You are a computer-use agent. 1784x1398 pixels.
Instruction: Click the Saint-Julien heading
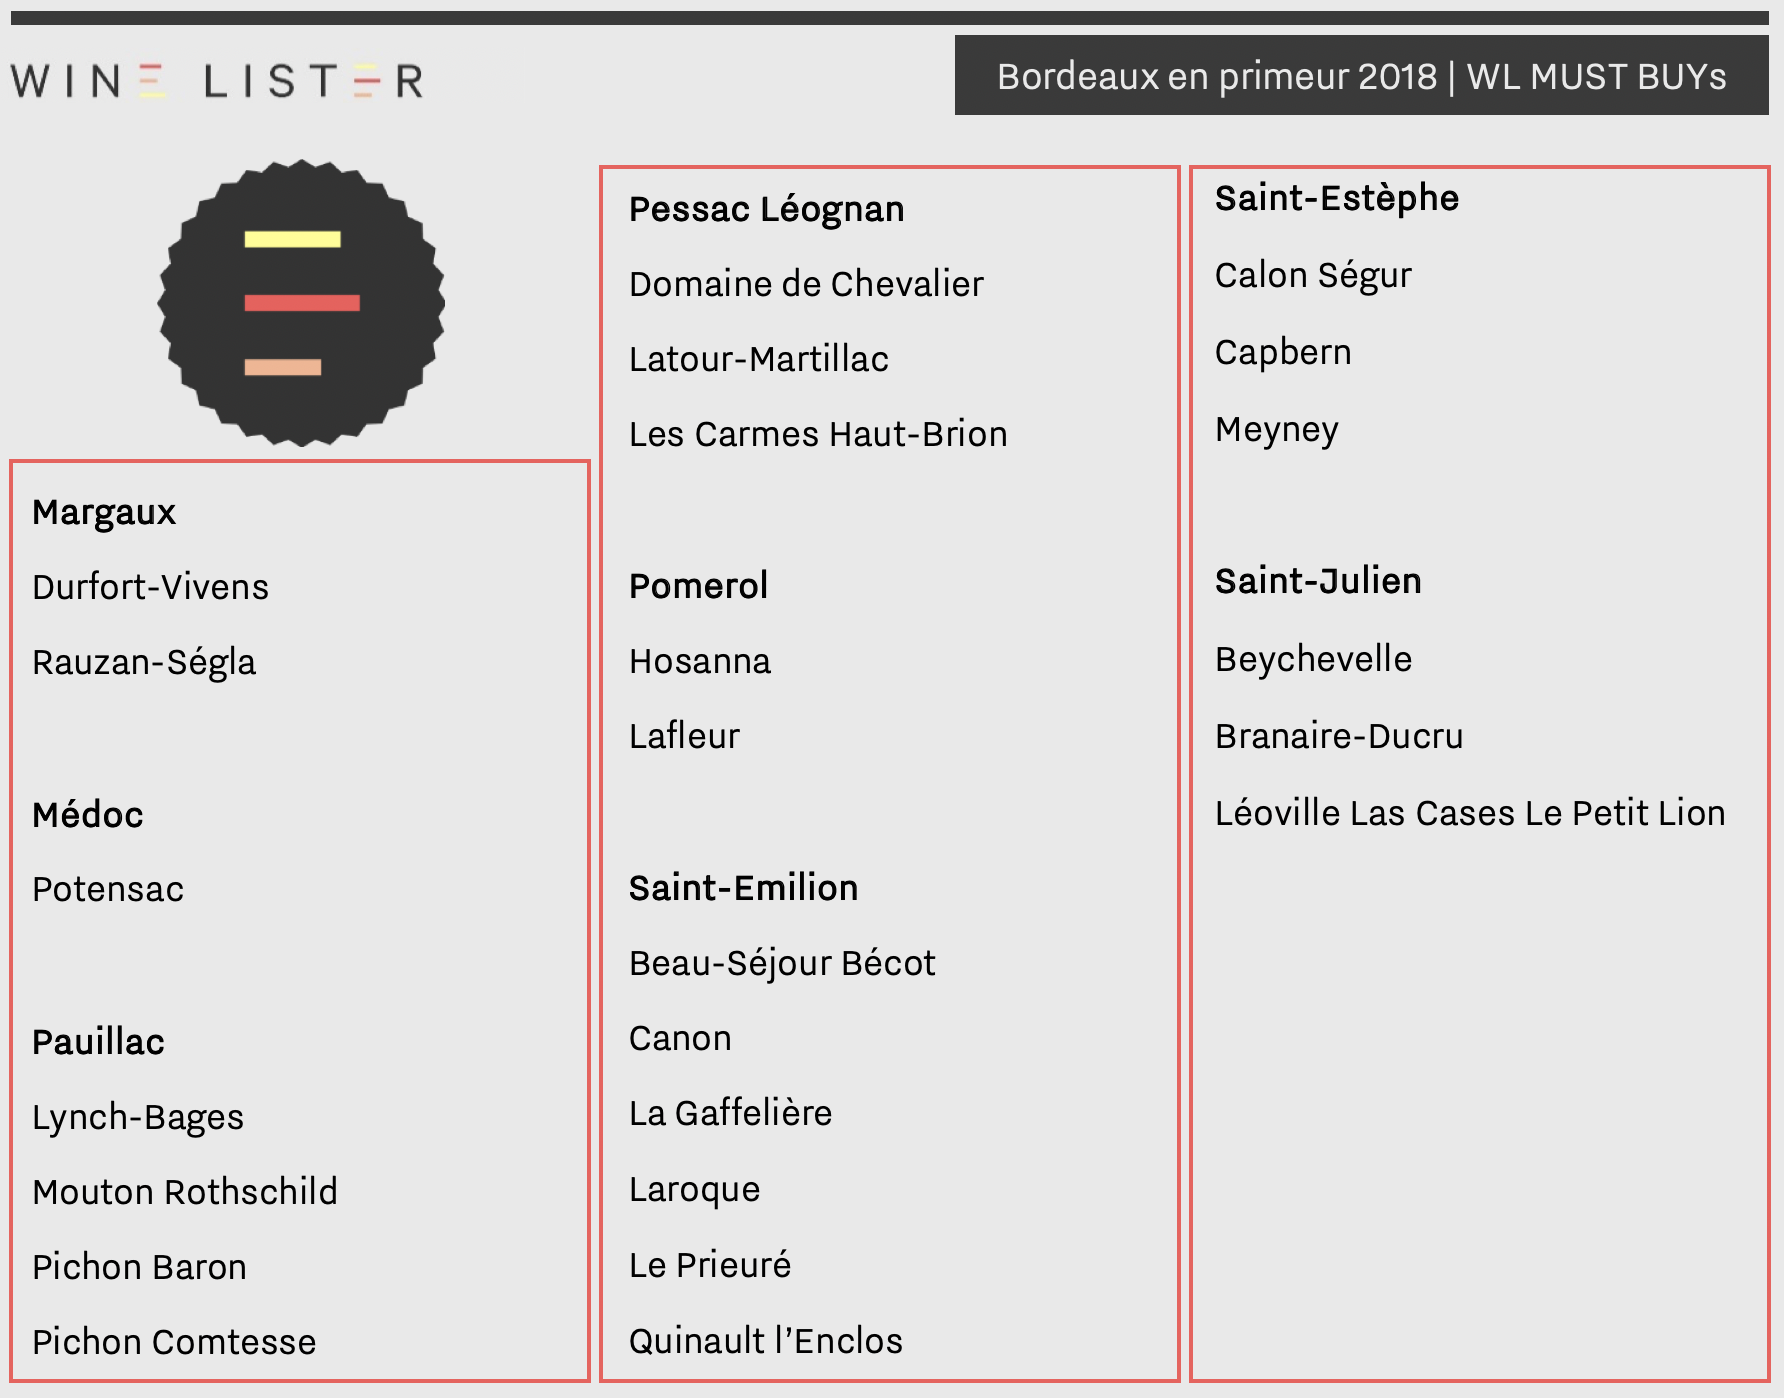point(1318,581)
